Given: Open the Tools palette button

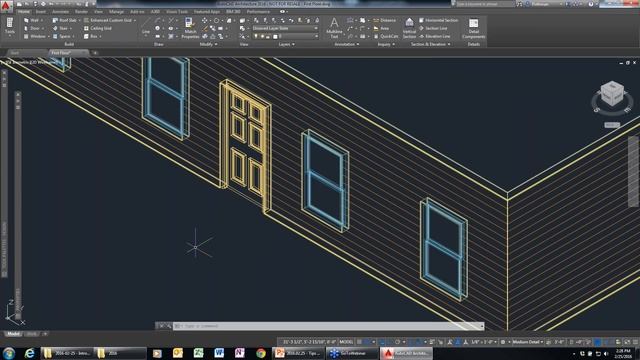Looking at the screenshot, I should pyautogui.click(x=9, y=26).
